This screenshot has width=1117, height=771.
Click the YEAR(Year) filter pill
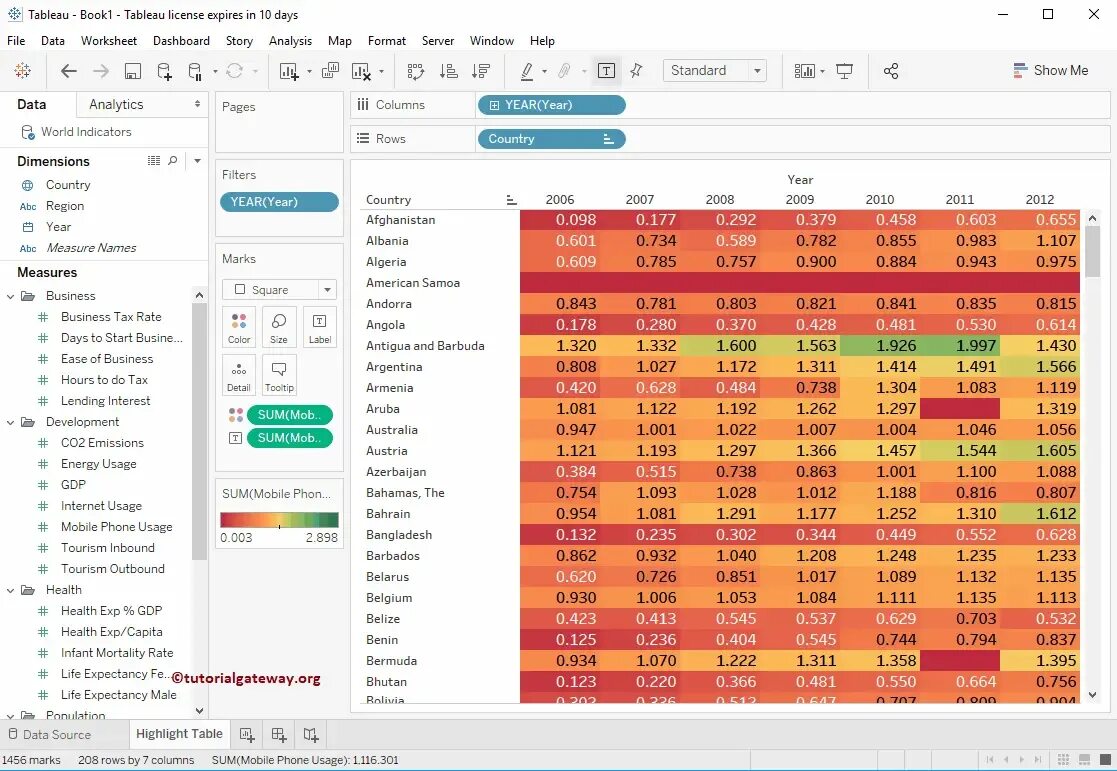[279, 202]
